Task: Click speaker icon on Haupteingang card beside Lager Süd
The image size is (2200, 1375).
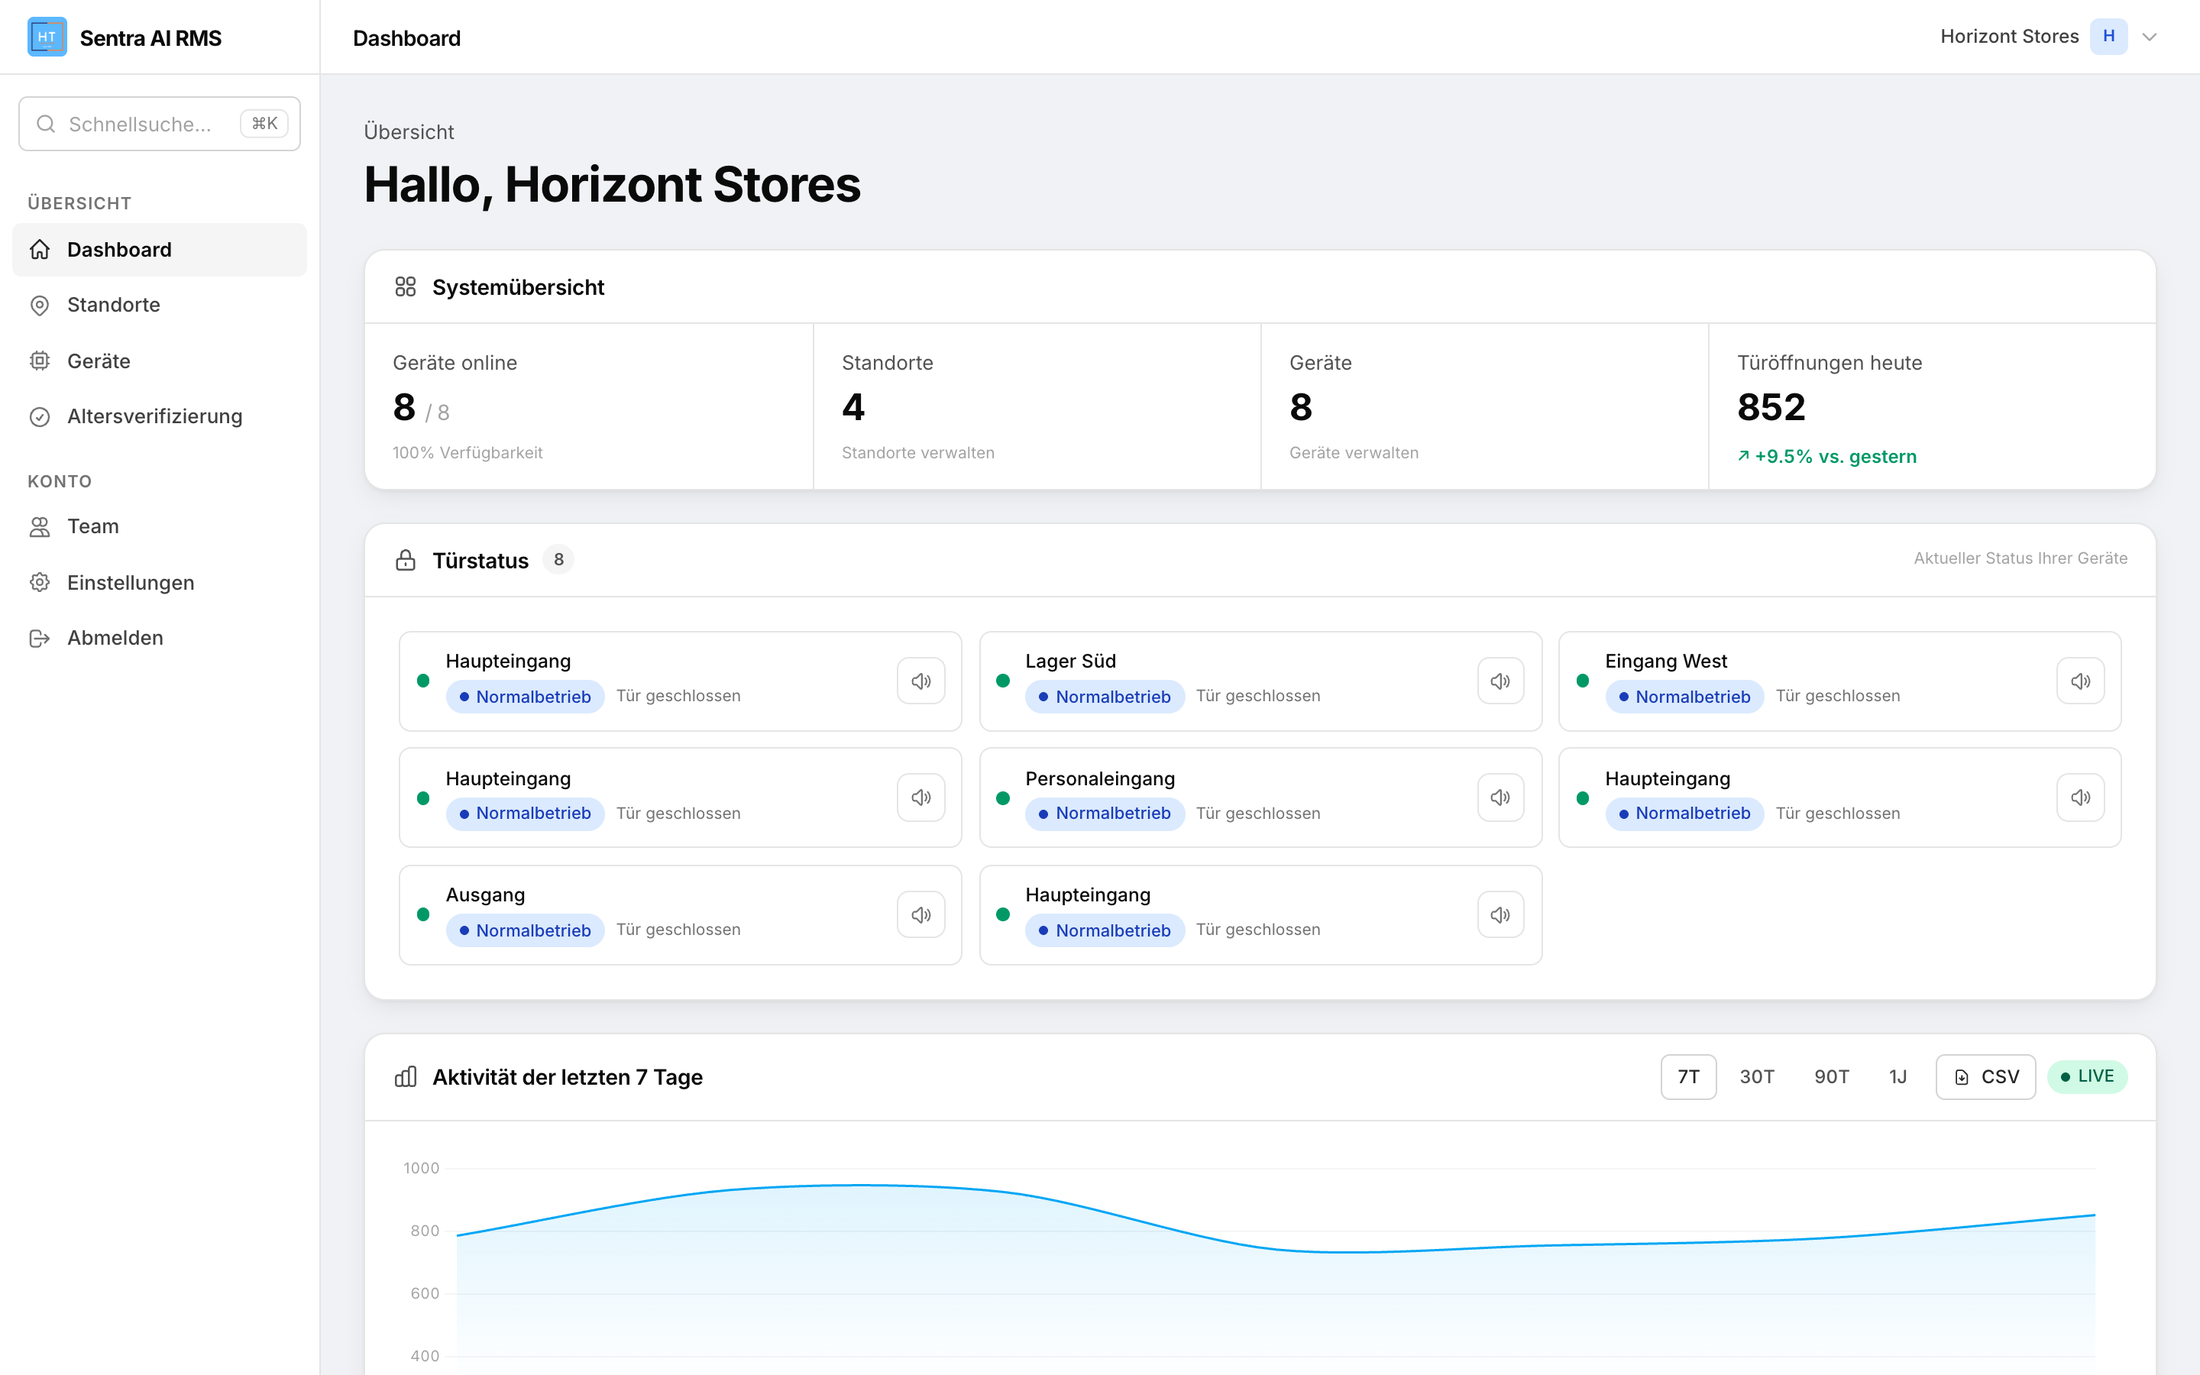Action: [x=921, y=681]
